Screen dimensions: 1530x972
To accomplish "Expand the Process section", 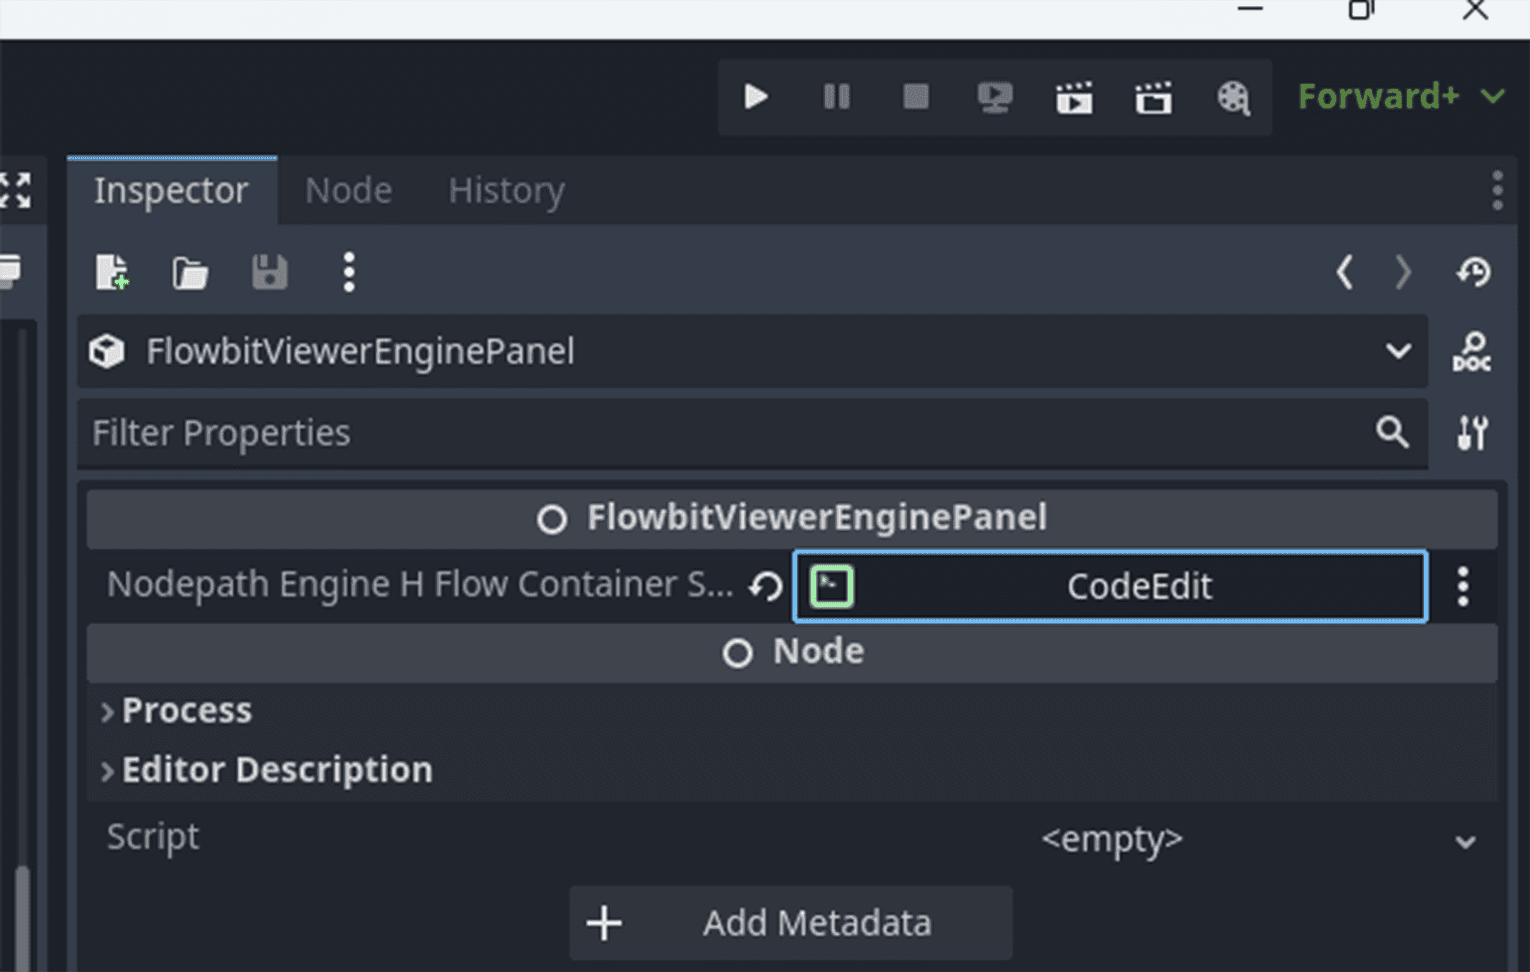I will 186,710.
